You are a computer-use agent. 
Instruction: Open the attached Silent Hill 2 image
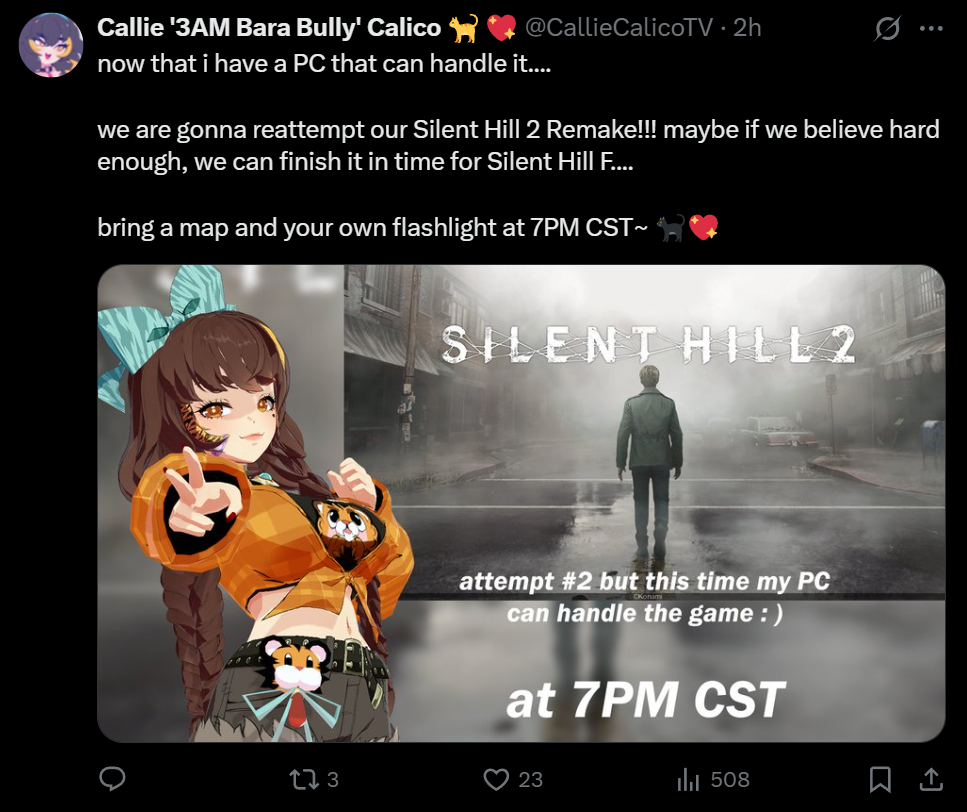pyautogui.click(x=521, y=503)
